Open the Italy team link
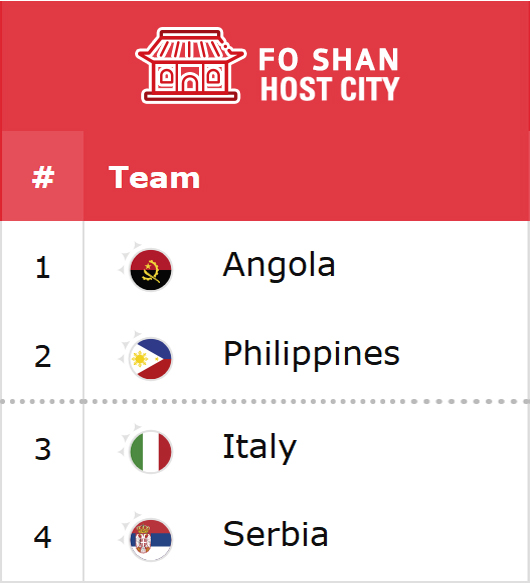 point(259,448)
